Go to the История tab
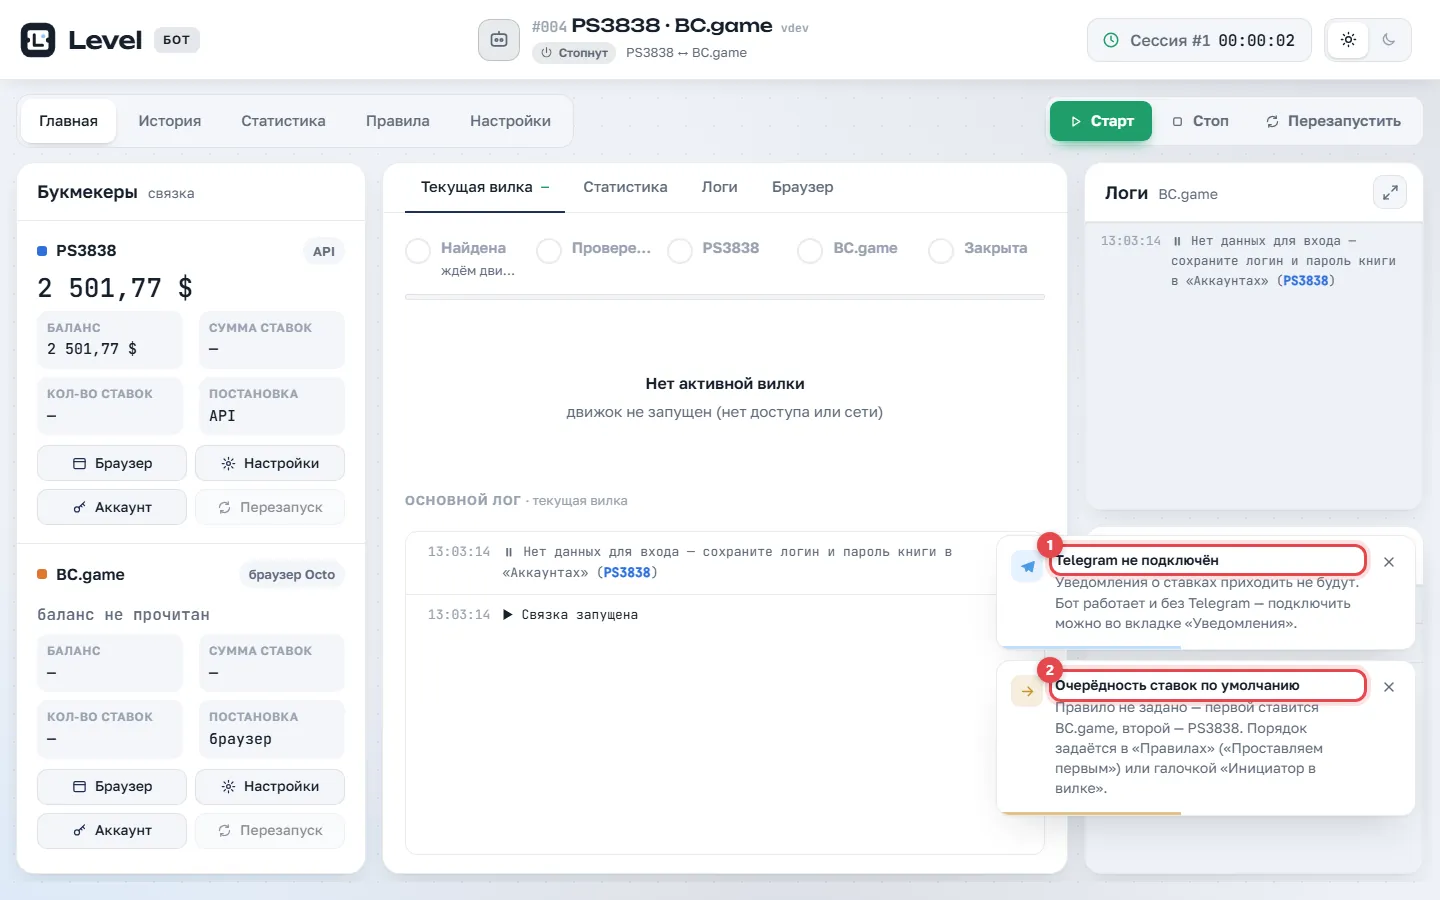1440x900 pixels. click(x=170, y=121)
